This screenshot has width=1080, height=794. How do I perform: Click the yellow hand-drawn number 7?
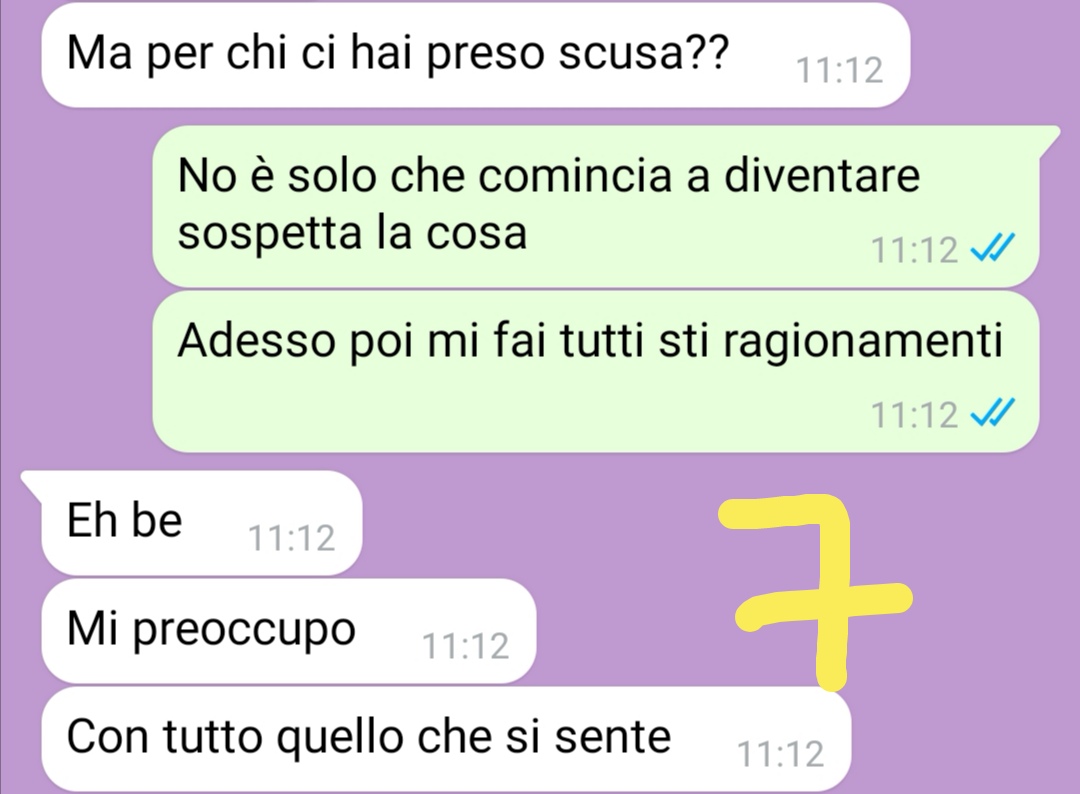click(x=815, y=592)
